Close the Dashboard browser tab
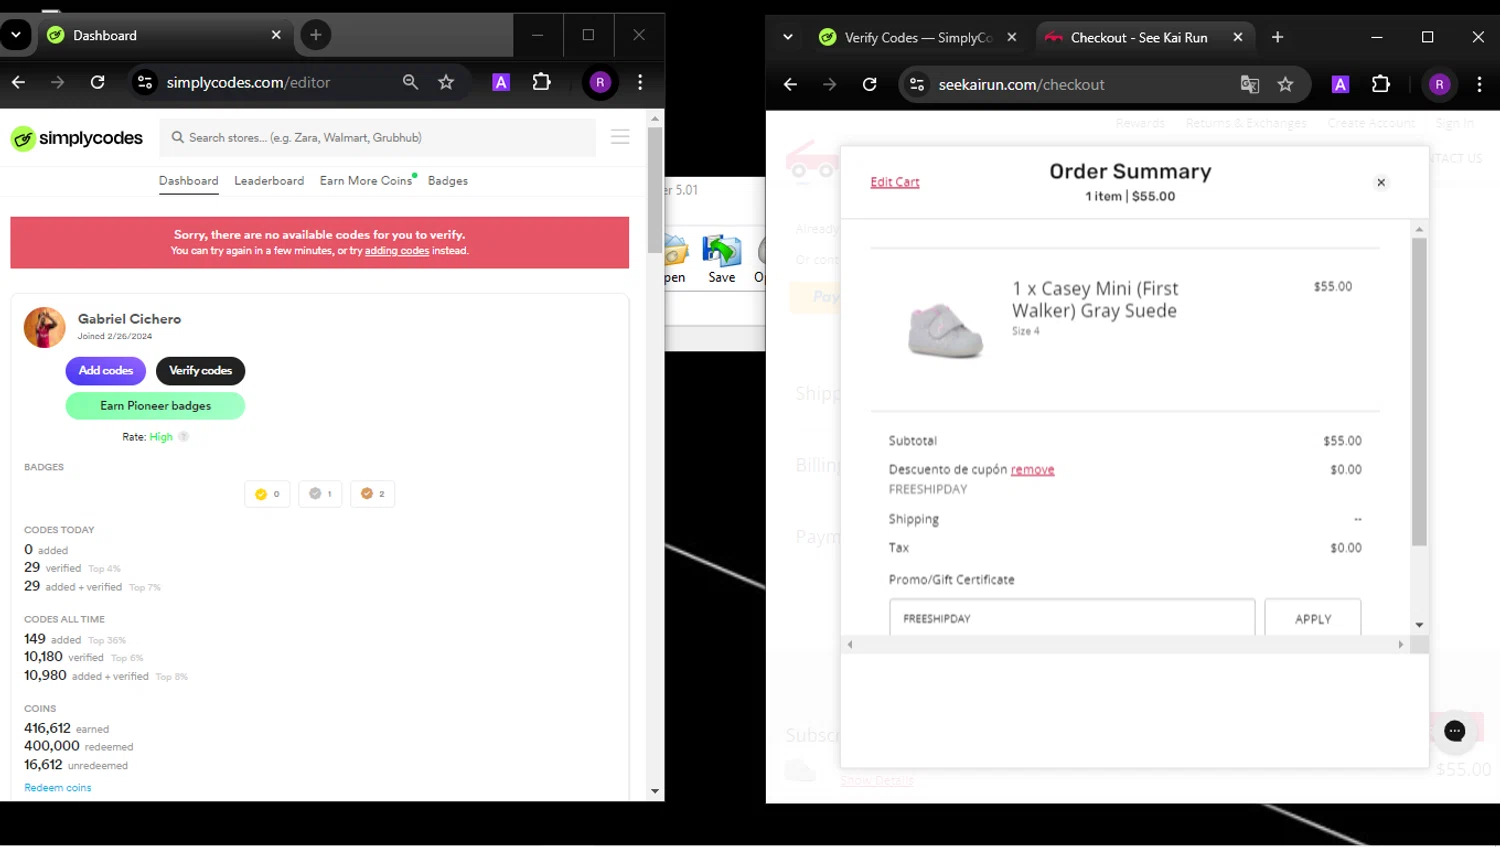Image resolution: width=1500 pixels, height=847 pixels. pyautogui.click(x=276, y=35)
